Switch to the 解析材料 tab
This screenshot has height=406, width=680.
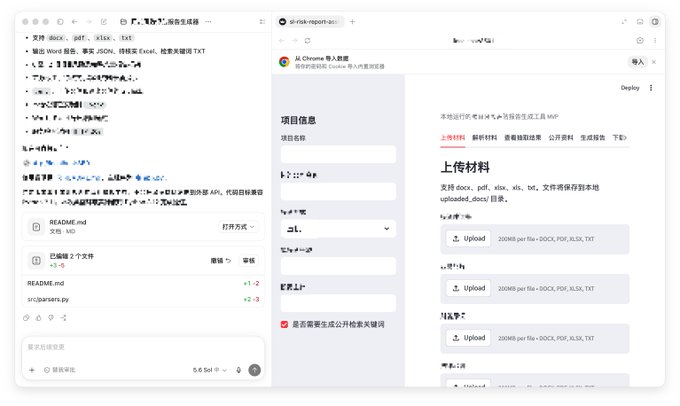[x=484, y=138]
